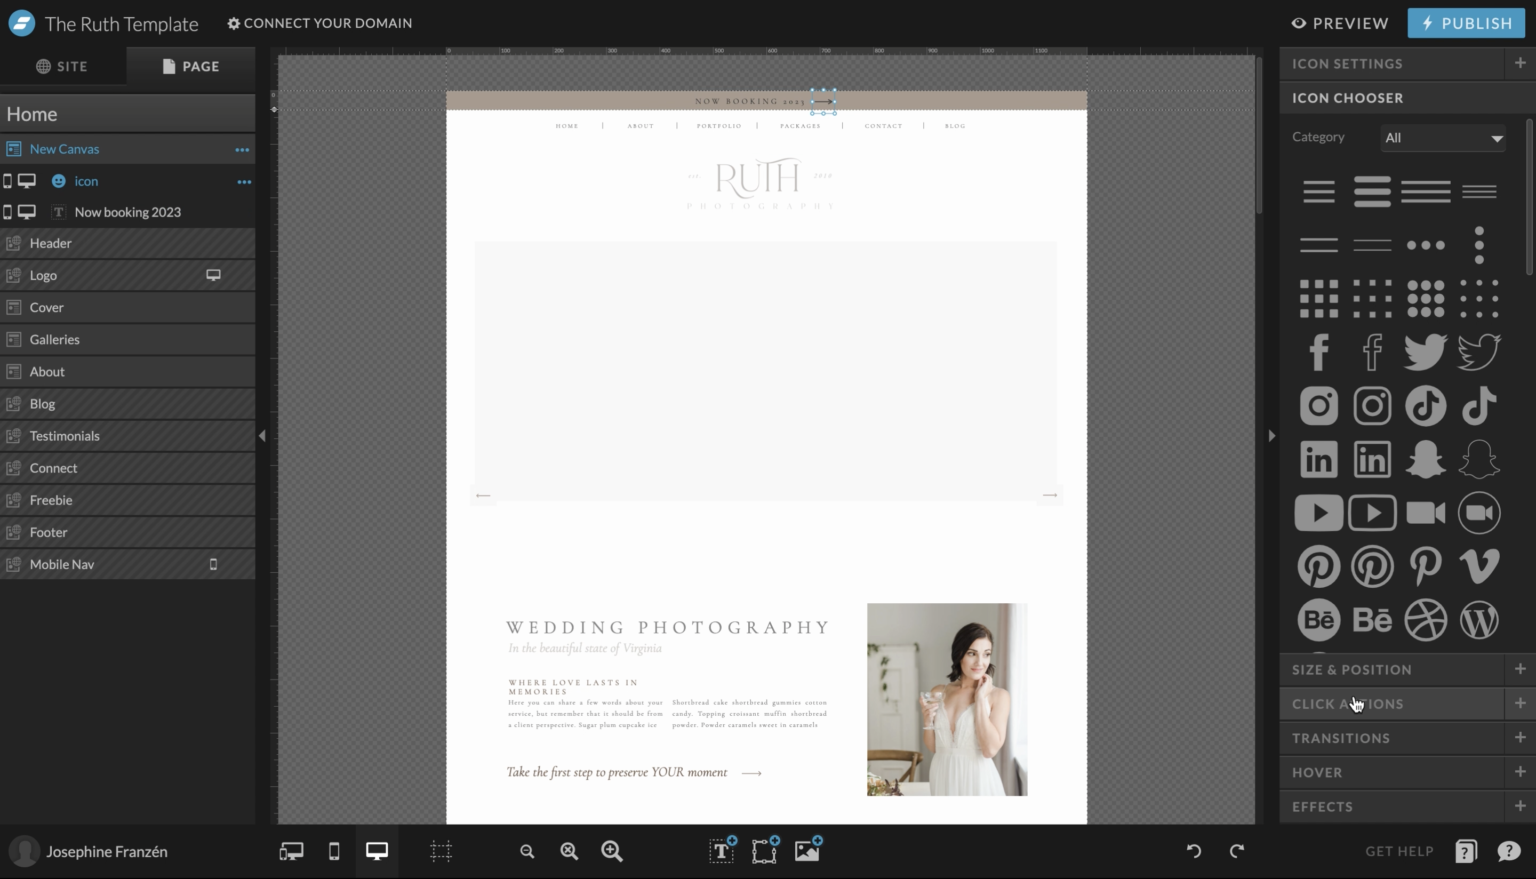Select the Twitter bird icon

(1425, 351)
